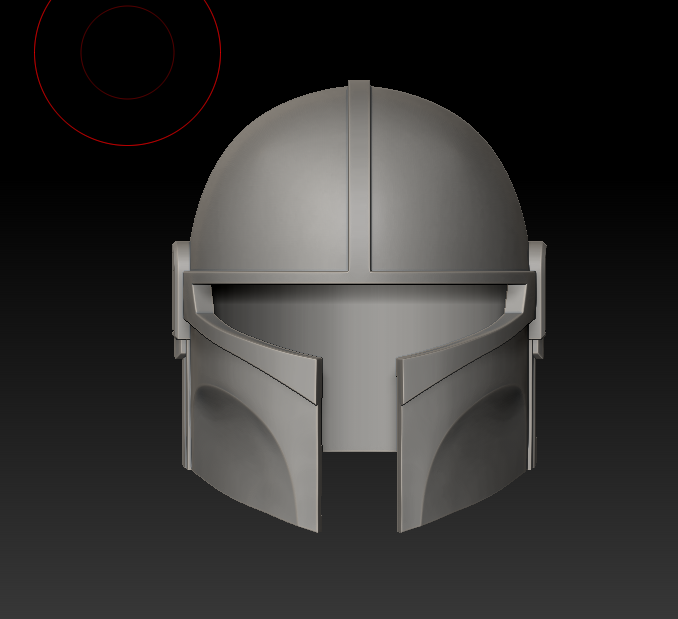Click the vertical ridge on the helmet dome

[359, 170]
